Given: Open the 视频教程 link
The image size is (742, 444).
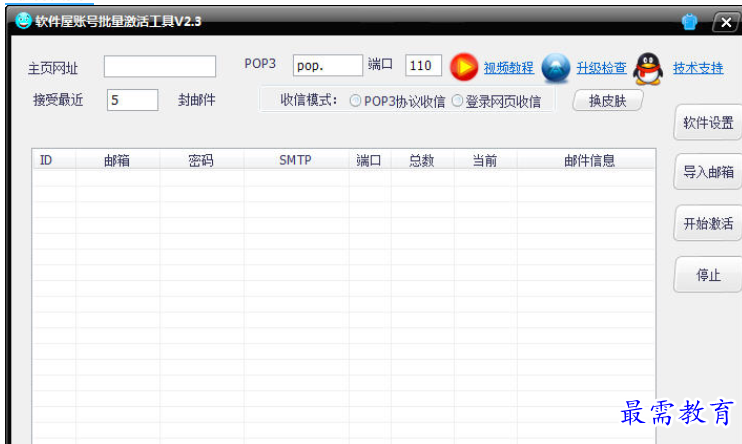Looking at the screenshot, I should [x=509, y=68].
